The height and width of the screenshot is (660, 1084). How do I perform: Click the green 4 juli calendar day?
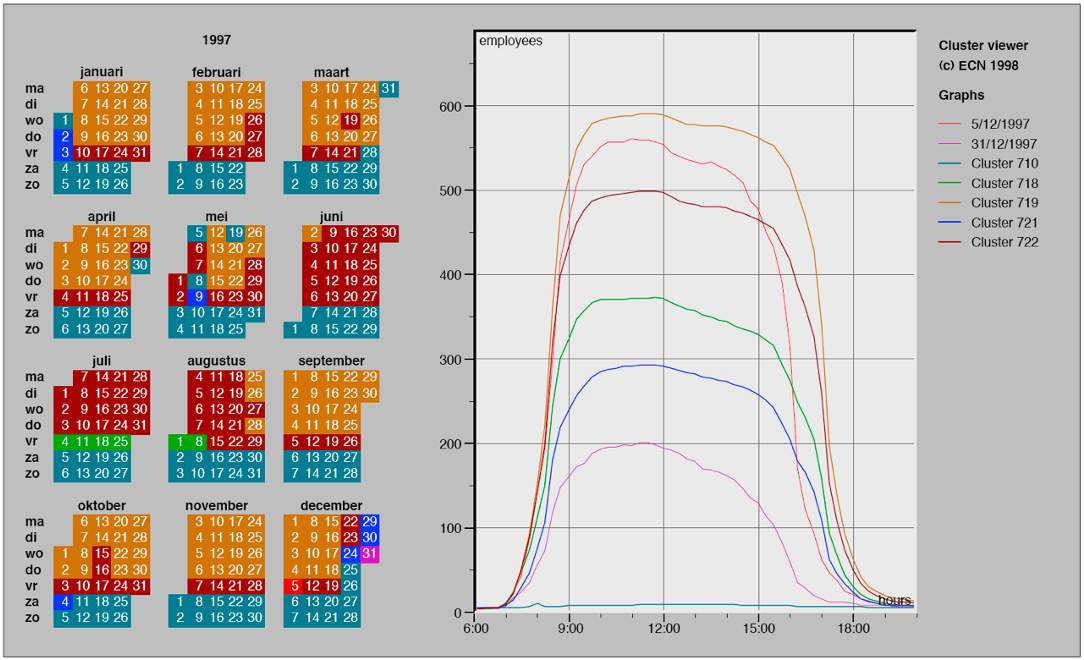(65, 441)
